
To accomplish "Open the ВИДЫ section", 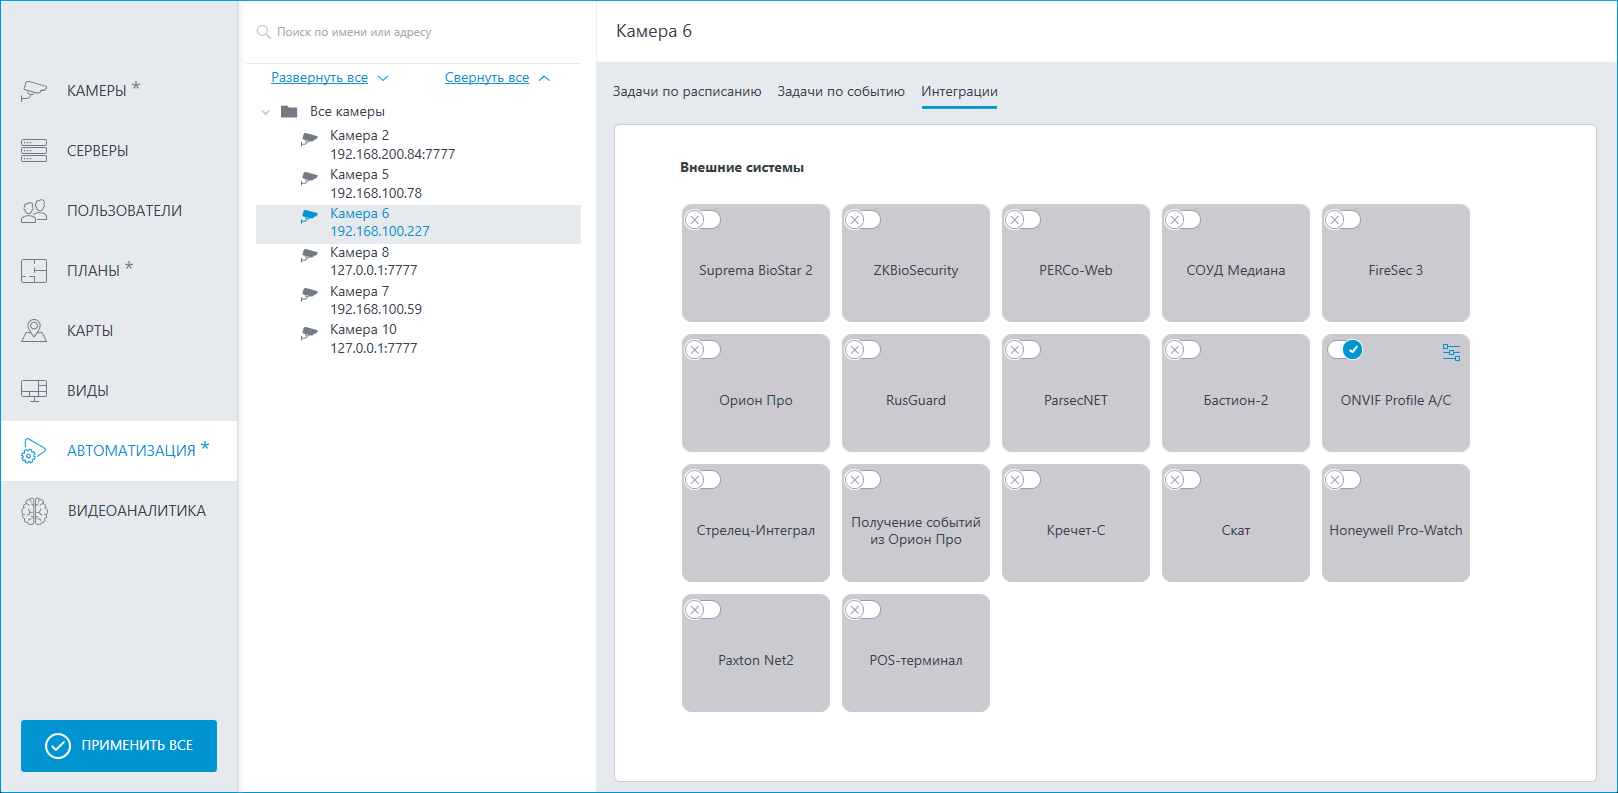I will click(119, 390).
